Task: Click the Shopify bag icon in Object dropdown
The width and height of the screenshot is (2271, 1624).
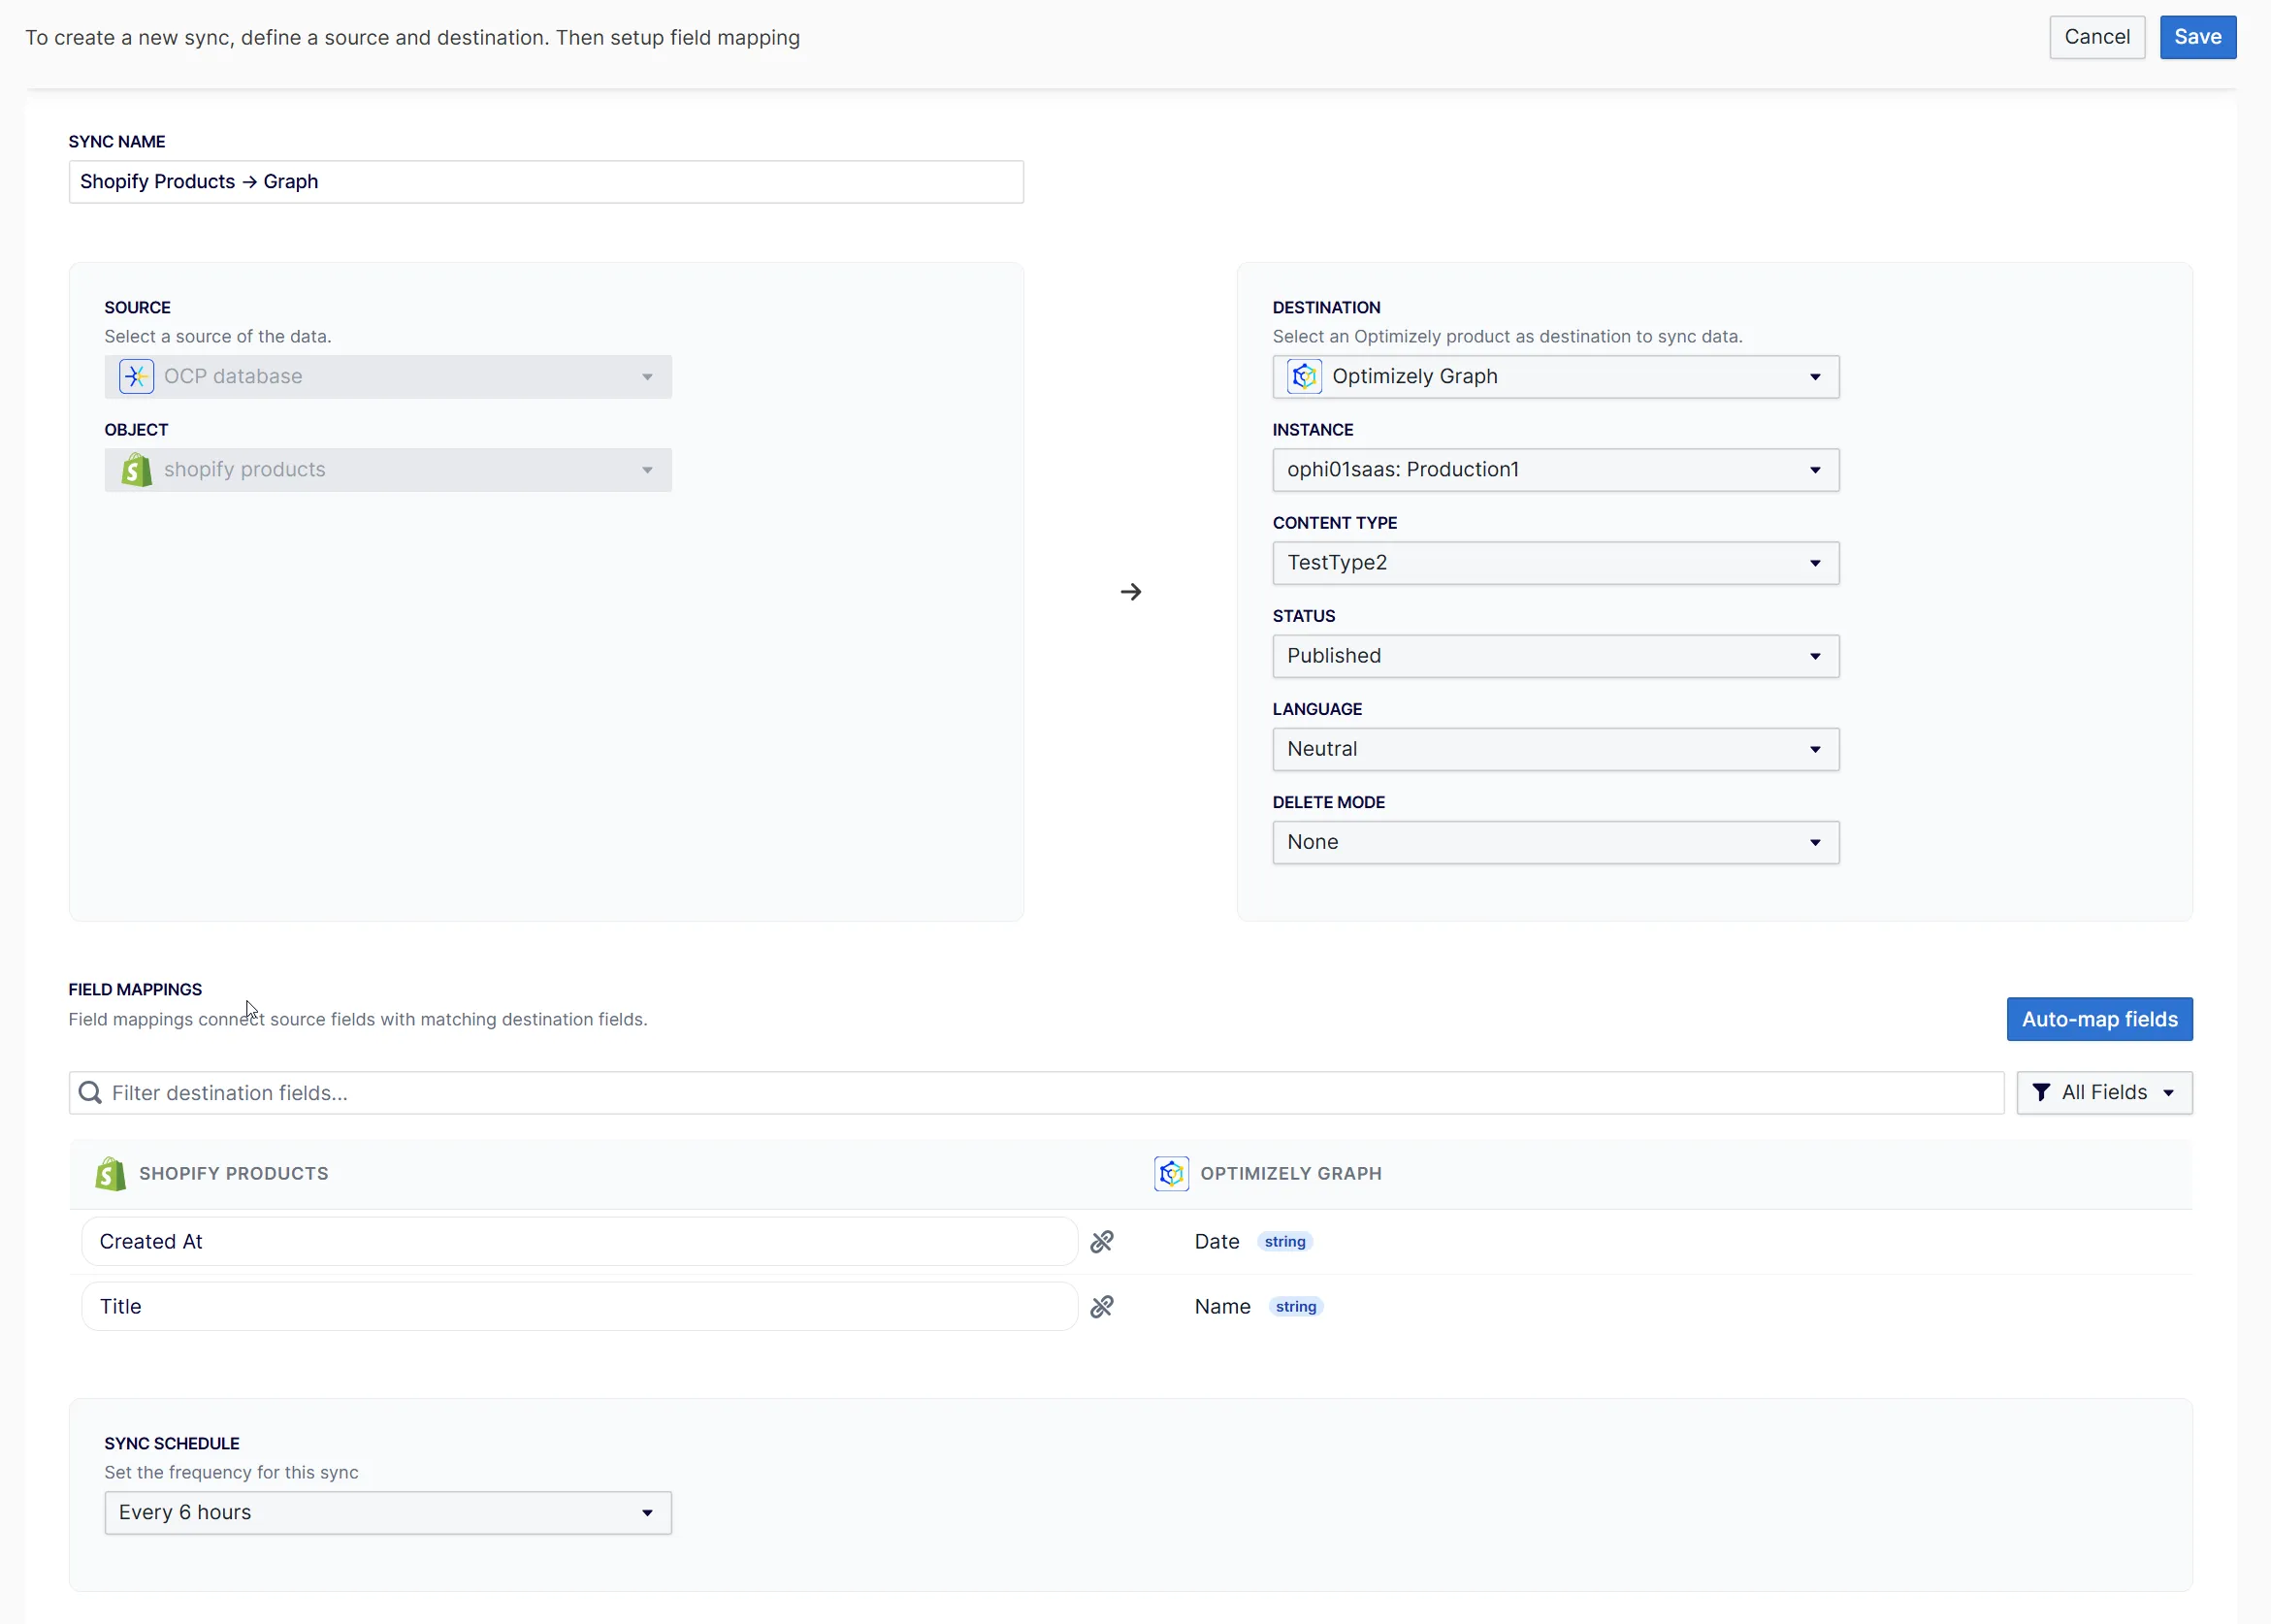Action: (x=137, y=470)
